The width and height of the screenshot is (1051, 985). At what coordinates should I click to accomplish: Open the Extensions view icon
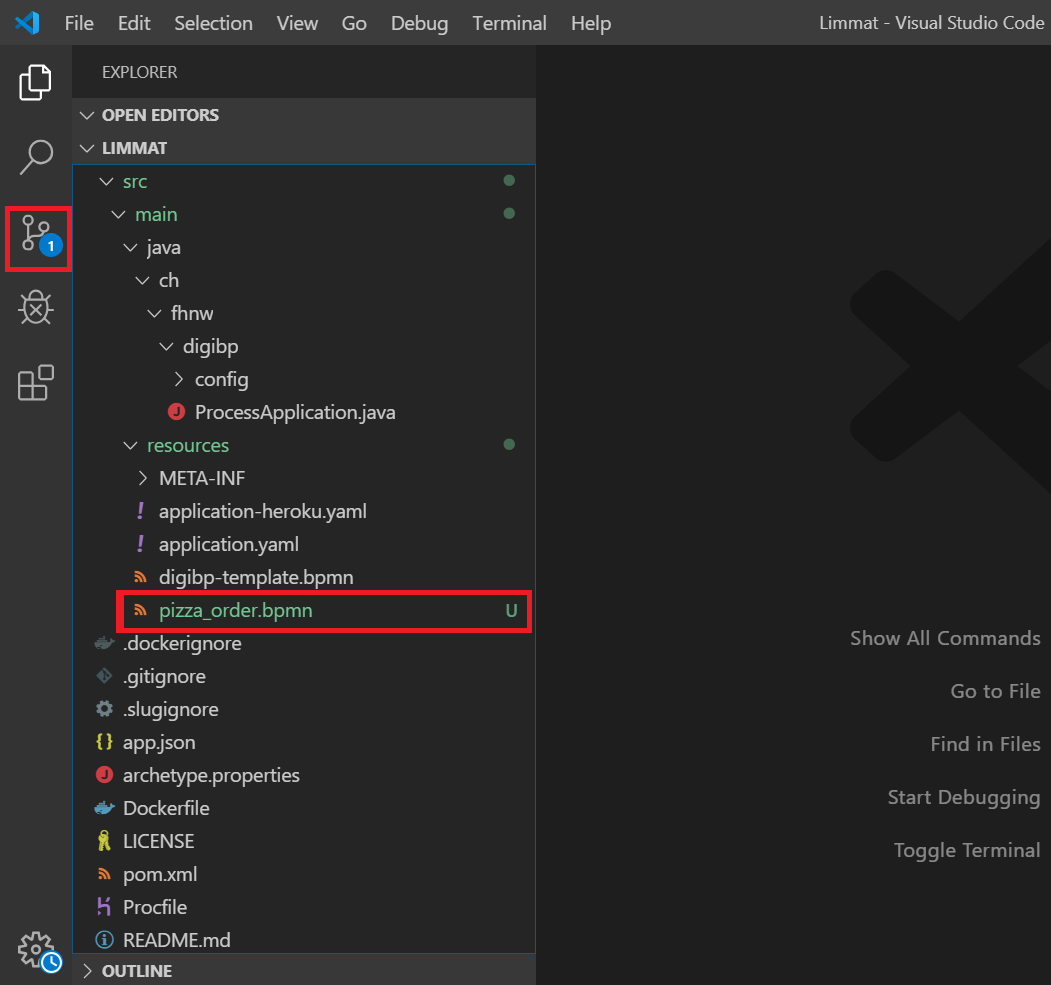click(36, 383)
